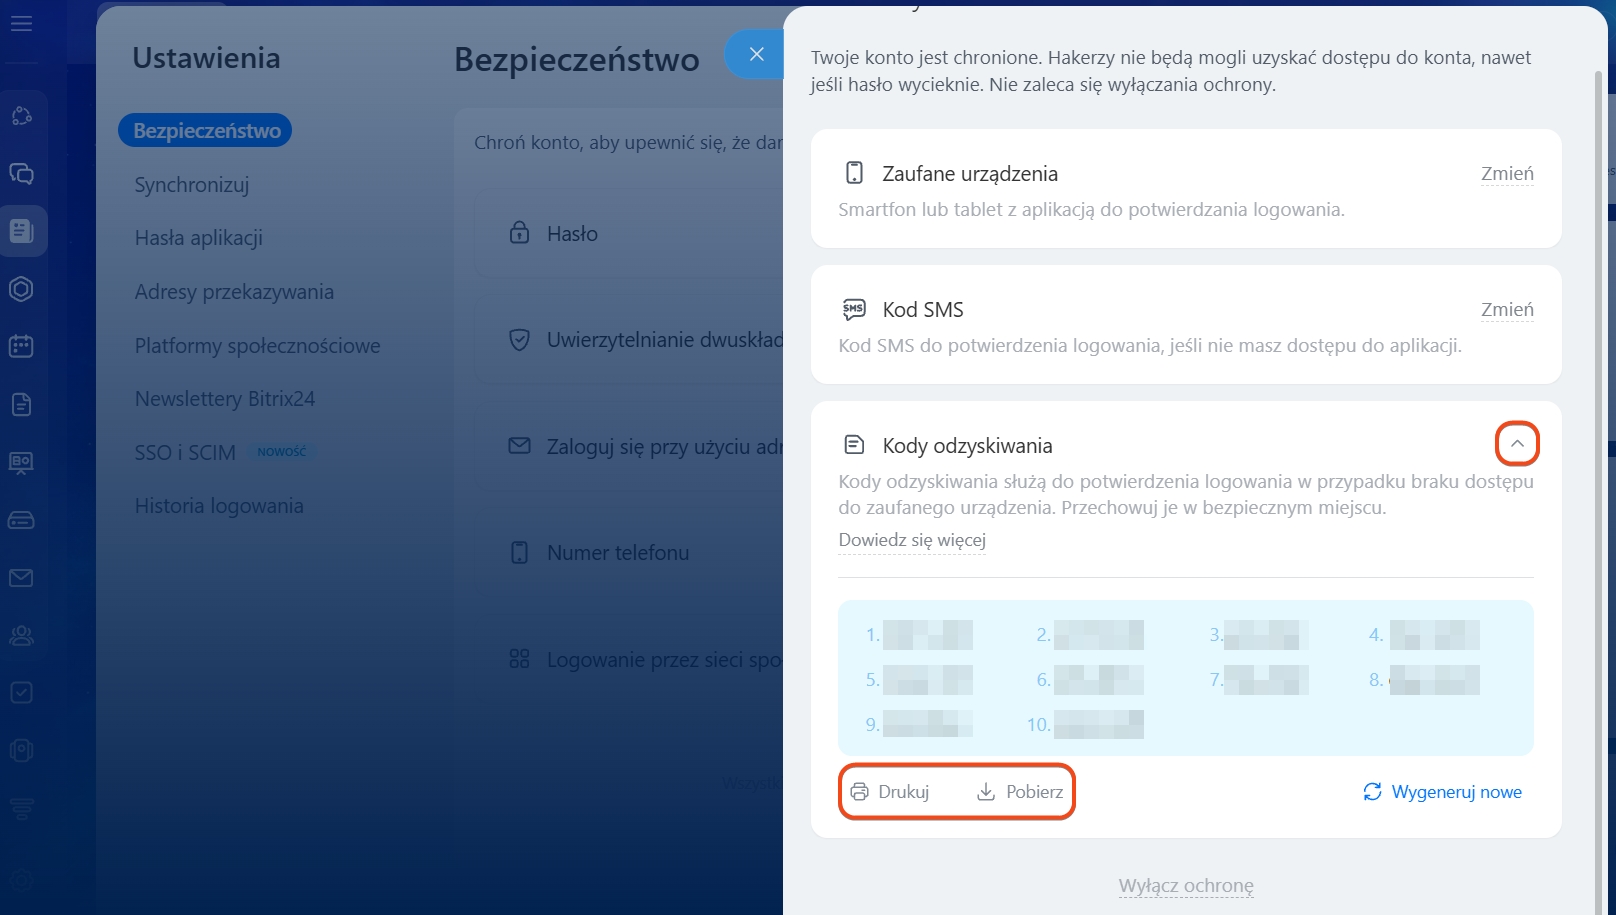Open the Hasło security row

(629, 234)
